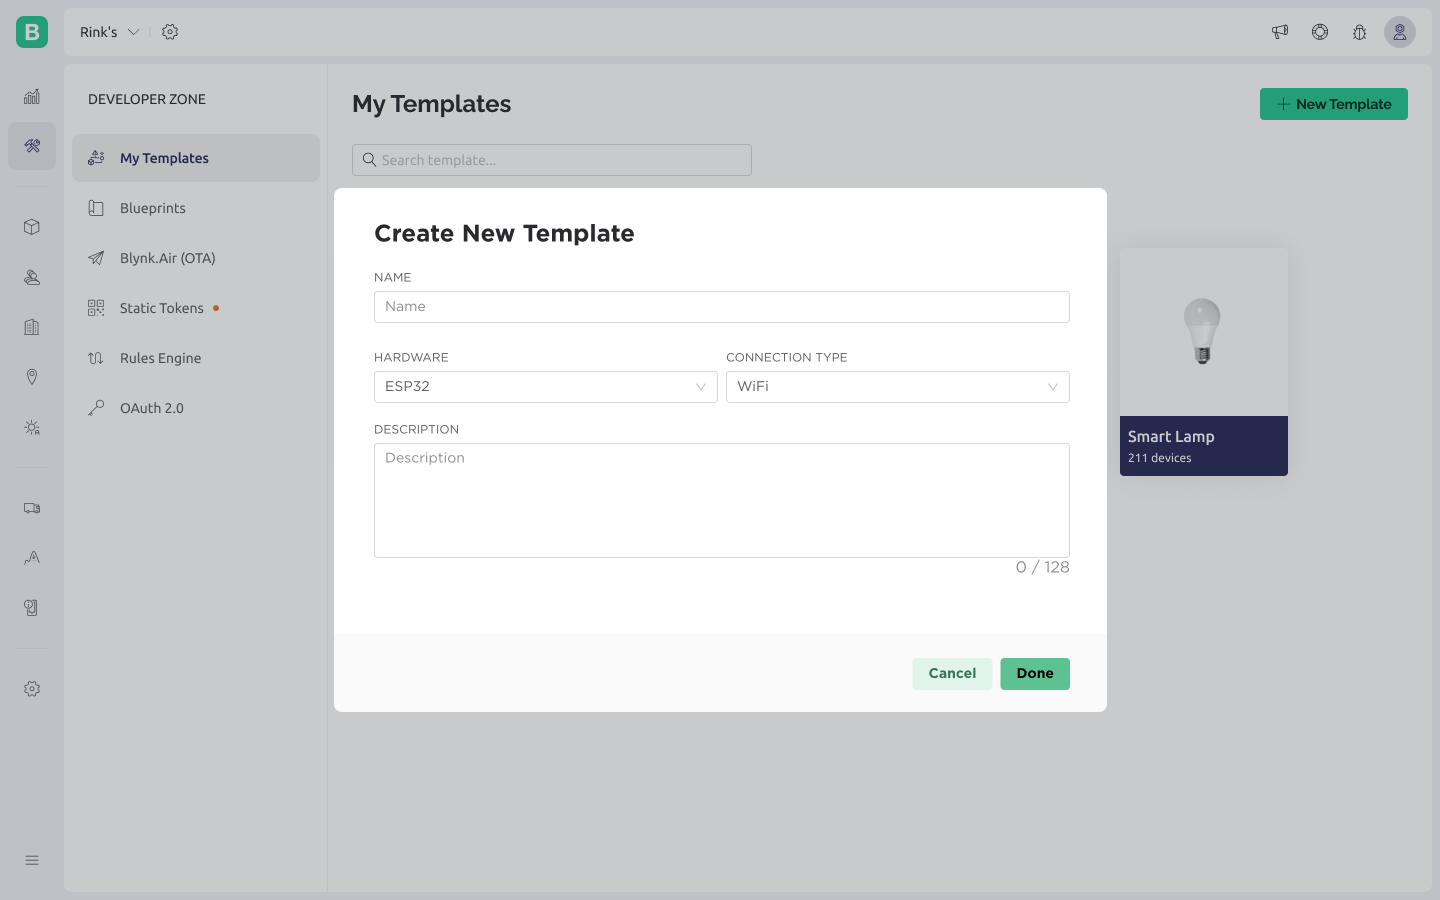
Task: Click the Automations icon in the sidebar
Action: click(31, 427)
